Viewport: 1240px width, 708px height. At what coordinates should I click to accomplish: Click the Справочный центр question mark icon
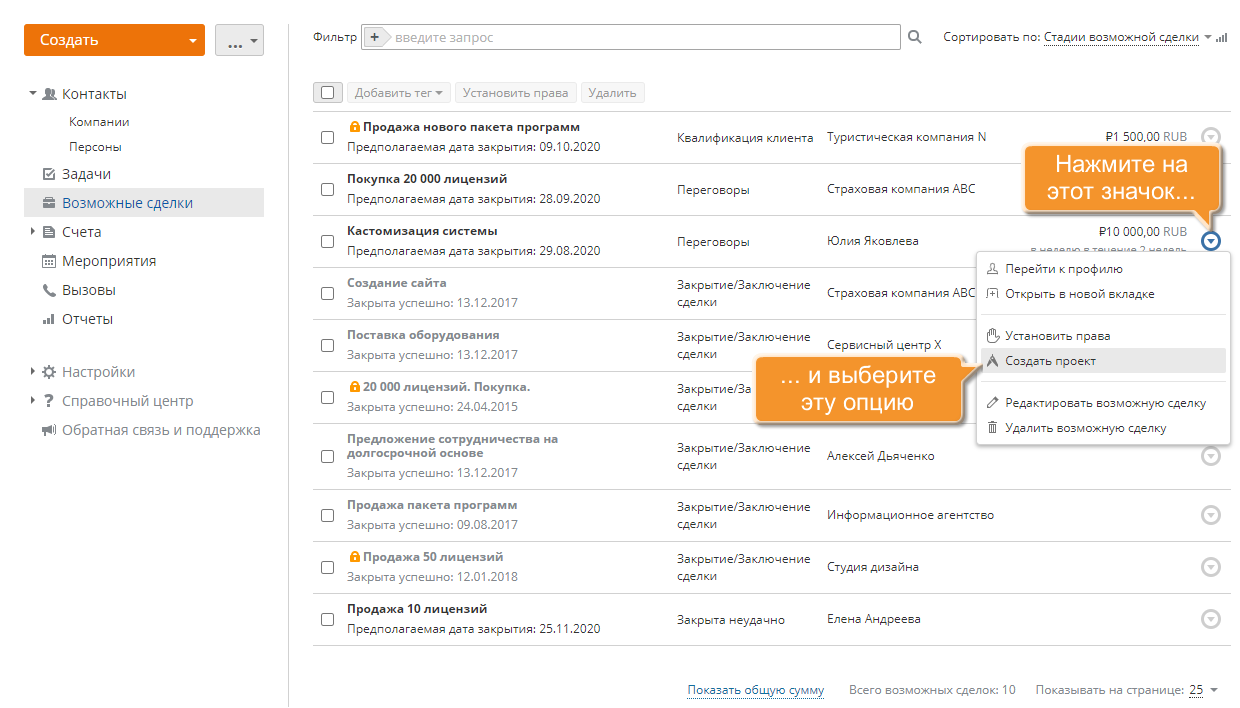(48, 401)
